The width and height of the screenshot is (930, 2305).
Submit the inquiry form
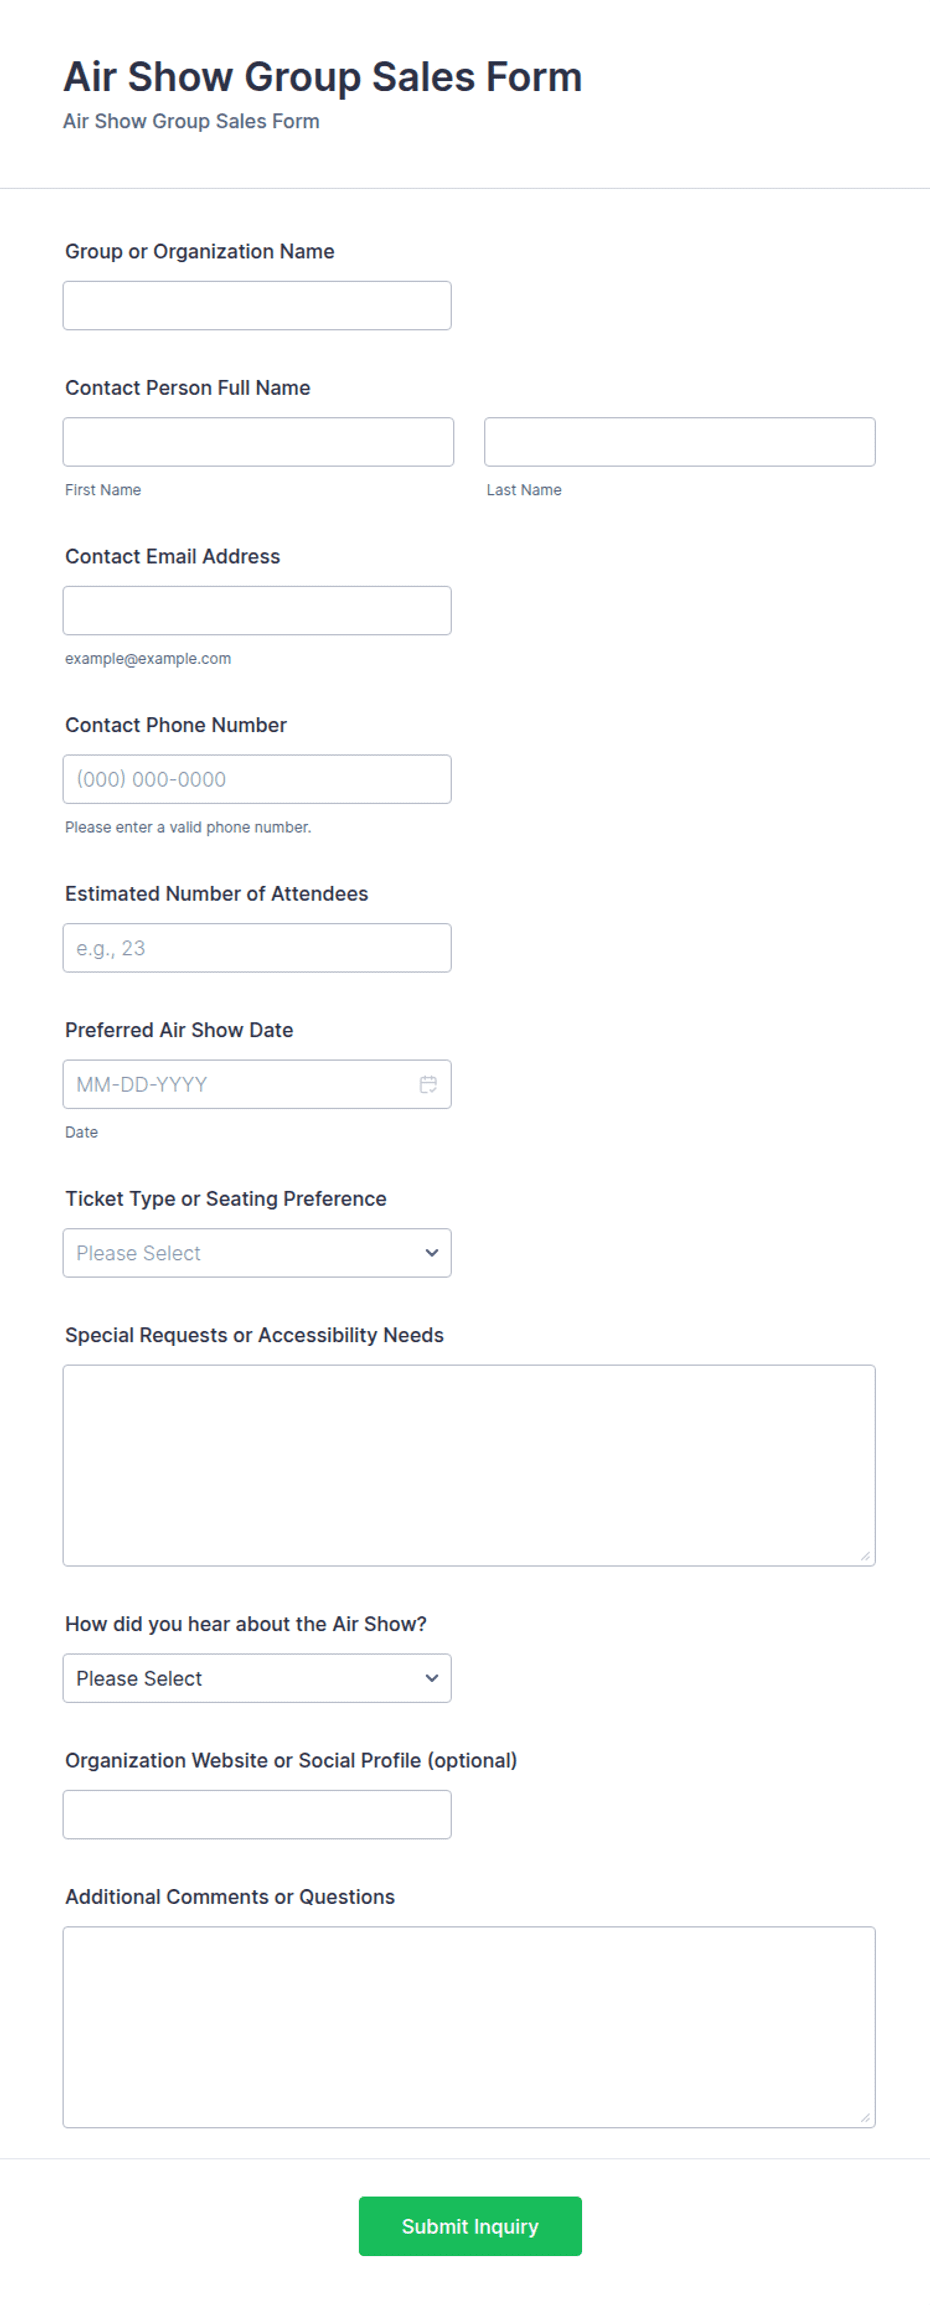(x=470, y=2226)
